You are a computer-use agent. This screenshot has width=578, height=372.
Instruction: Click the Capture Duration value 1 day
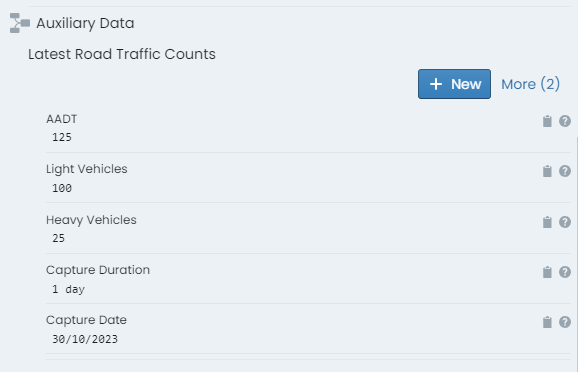click(68, 289)
